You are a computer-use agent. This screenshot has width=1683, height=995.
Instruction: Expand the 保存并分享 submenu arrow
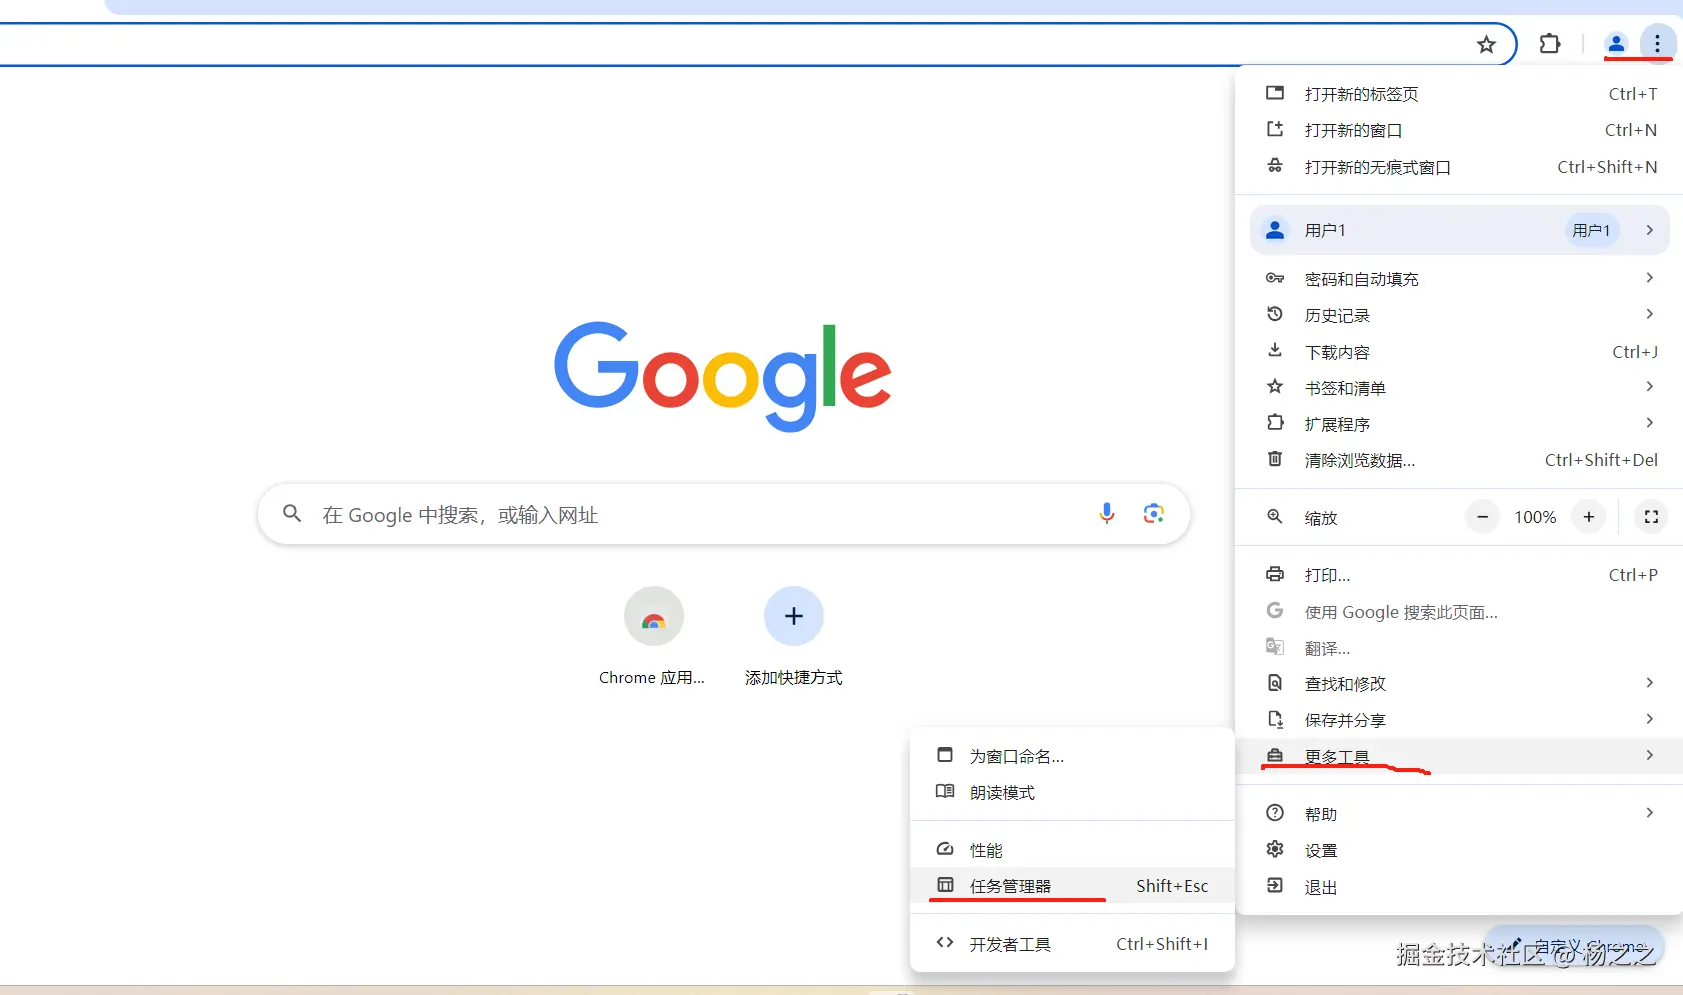tap(1649, 719)
